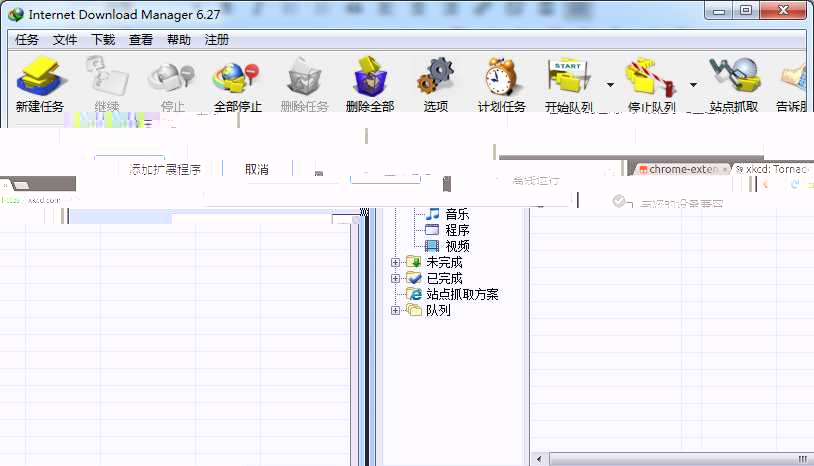Select 站点抓取方案 in the tree

pos(462,294)
